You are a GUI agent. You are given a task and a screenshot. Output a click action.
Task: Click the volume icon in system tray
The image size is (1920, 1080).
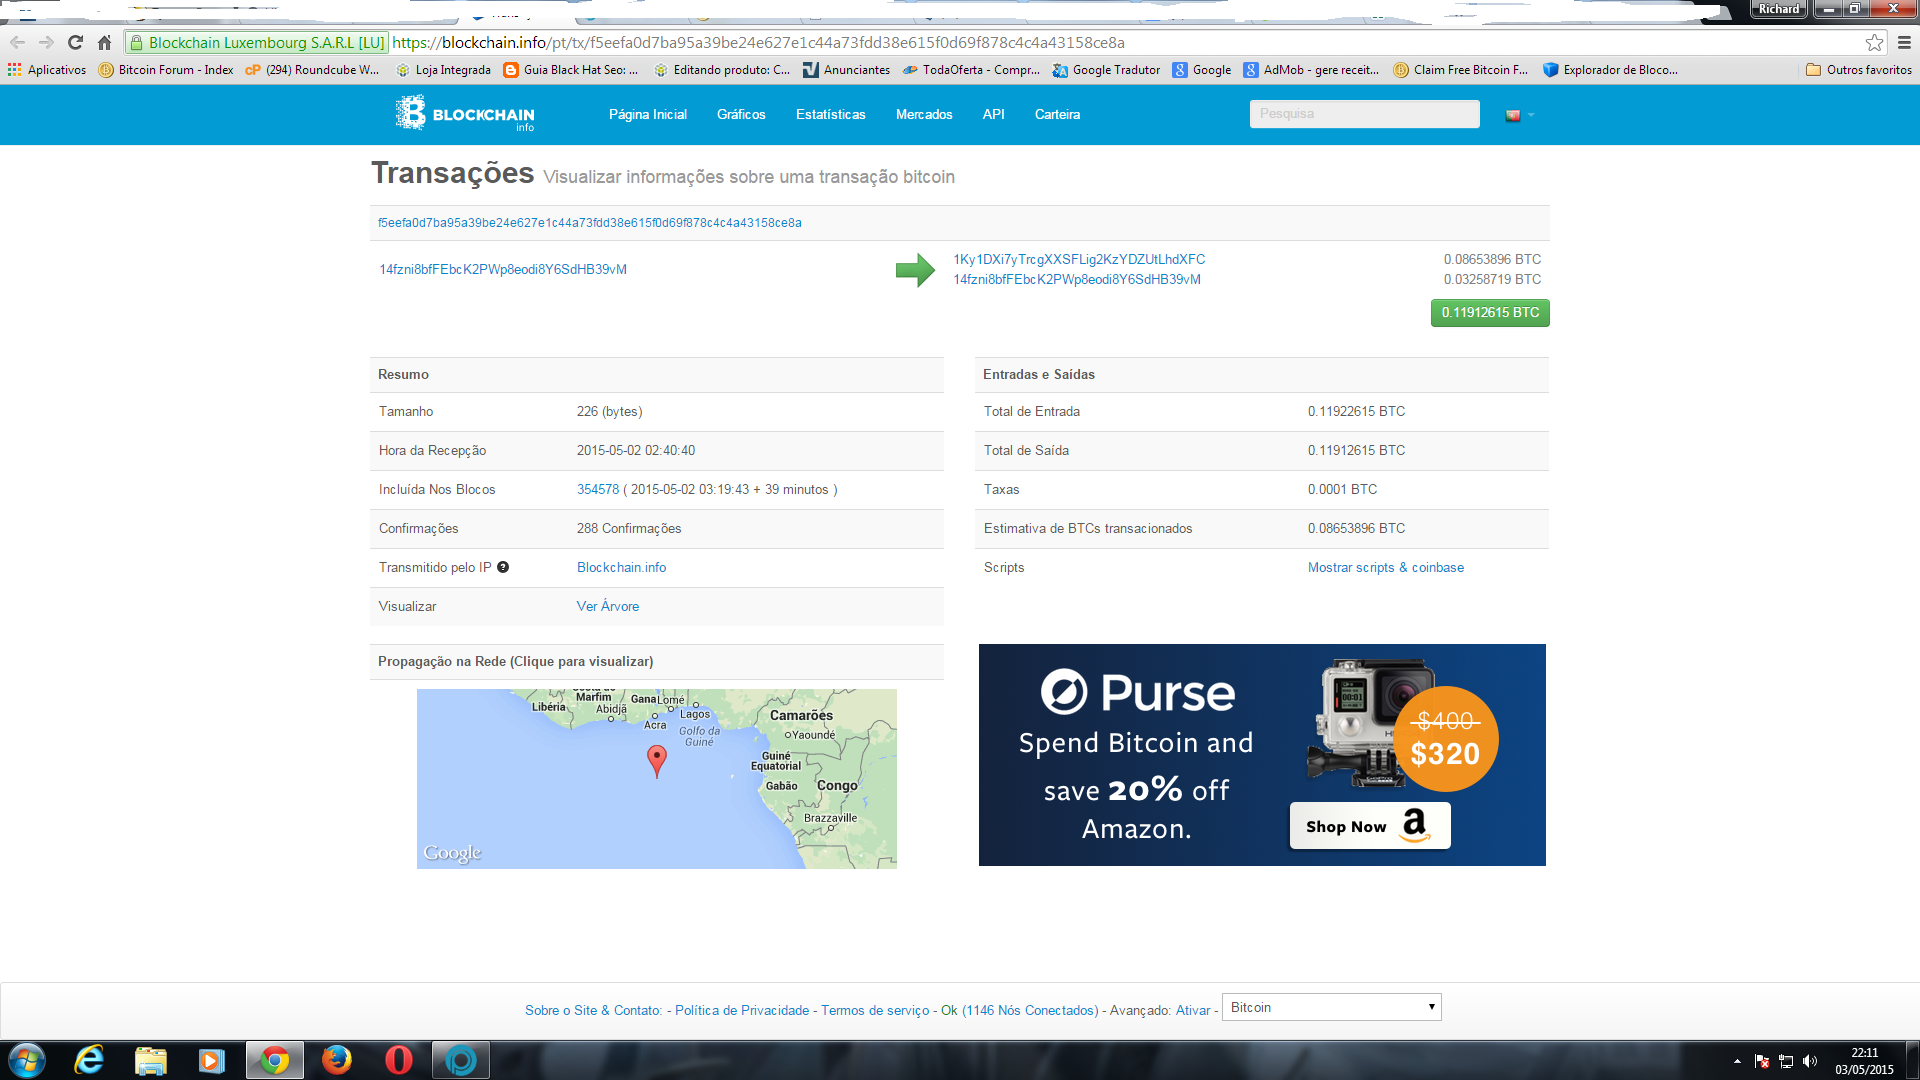point(1809,1061)
